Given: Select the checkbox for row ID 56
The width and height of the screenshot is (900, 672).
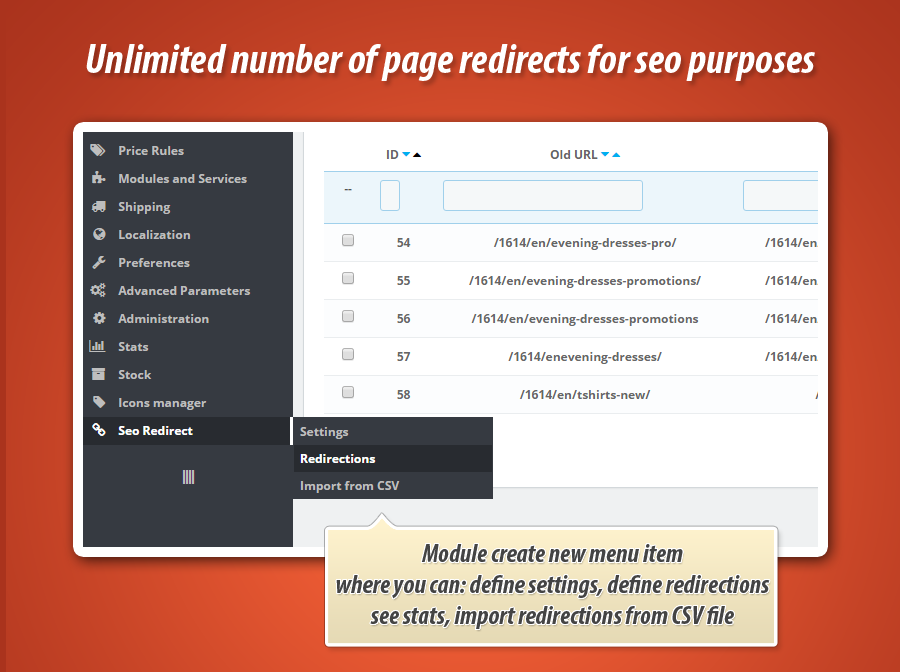Looking at the screenshot, I should pos(348,317).
